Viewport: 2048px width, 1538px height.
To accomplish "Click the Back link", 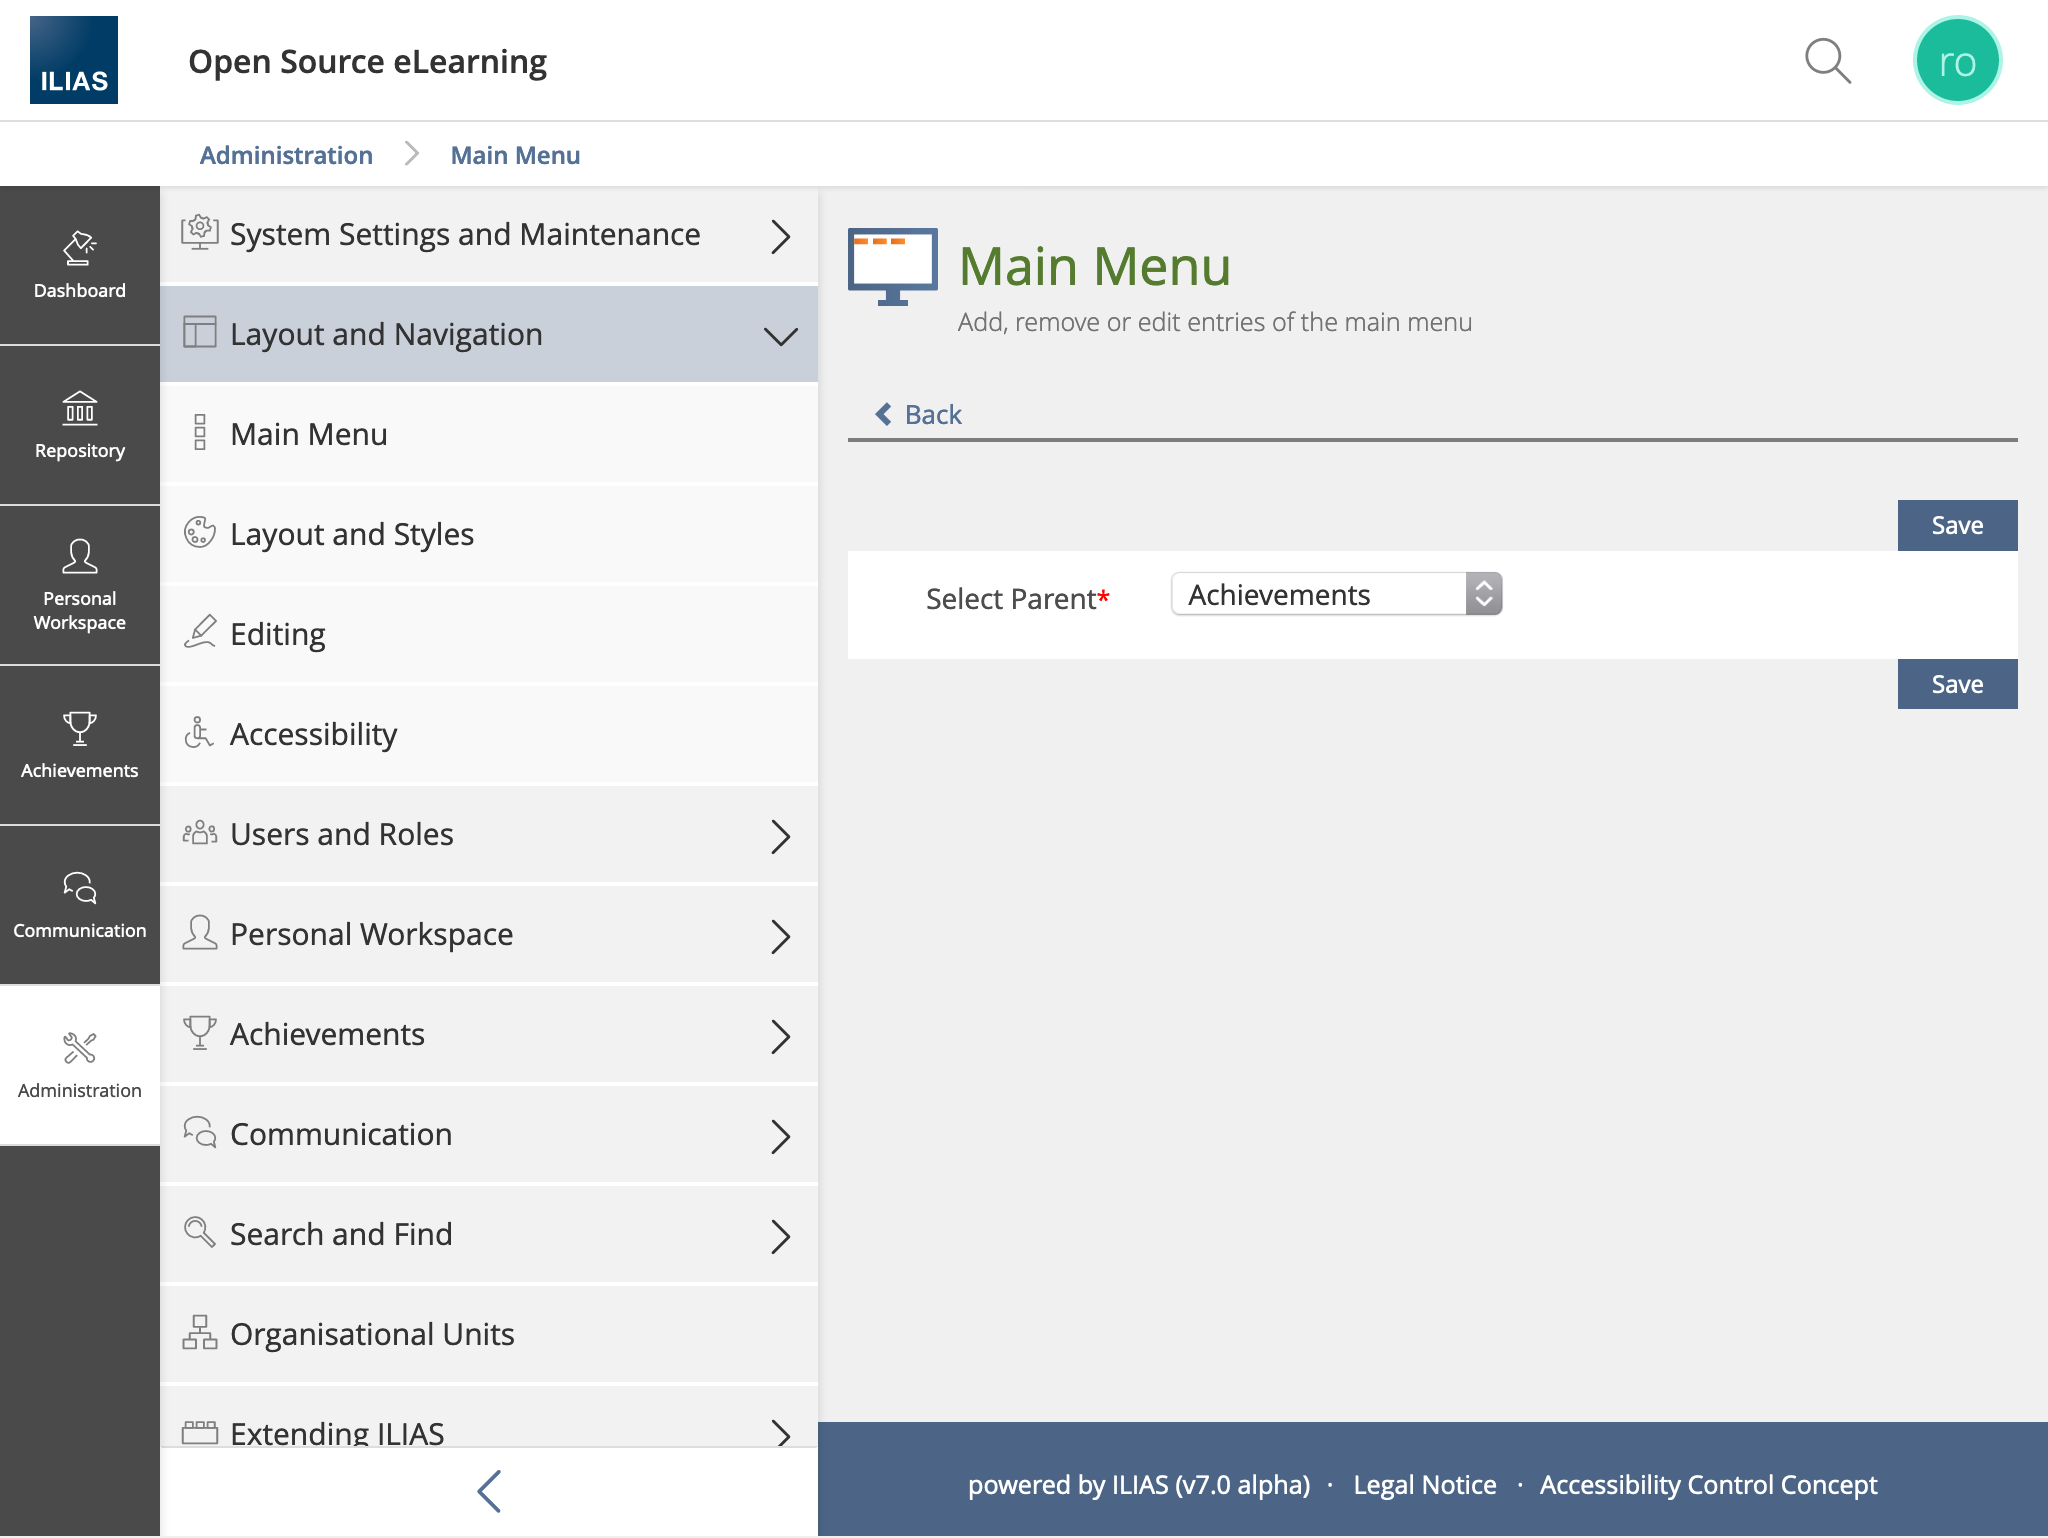I will coord(919,414).
